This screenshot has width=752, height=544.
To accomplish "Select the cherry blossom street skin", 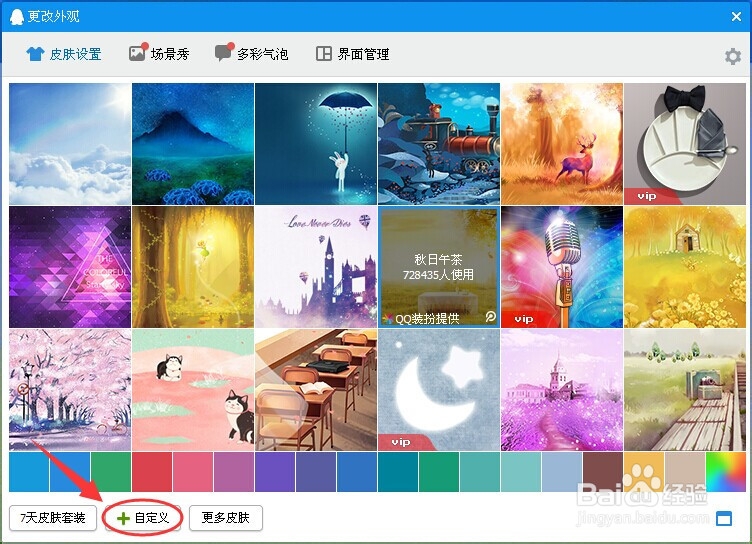I will [70, 390].
